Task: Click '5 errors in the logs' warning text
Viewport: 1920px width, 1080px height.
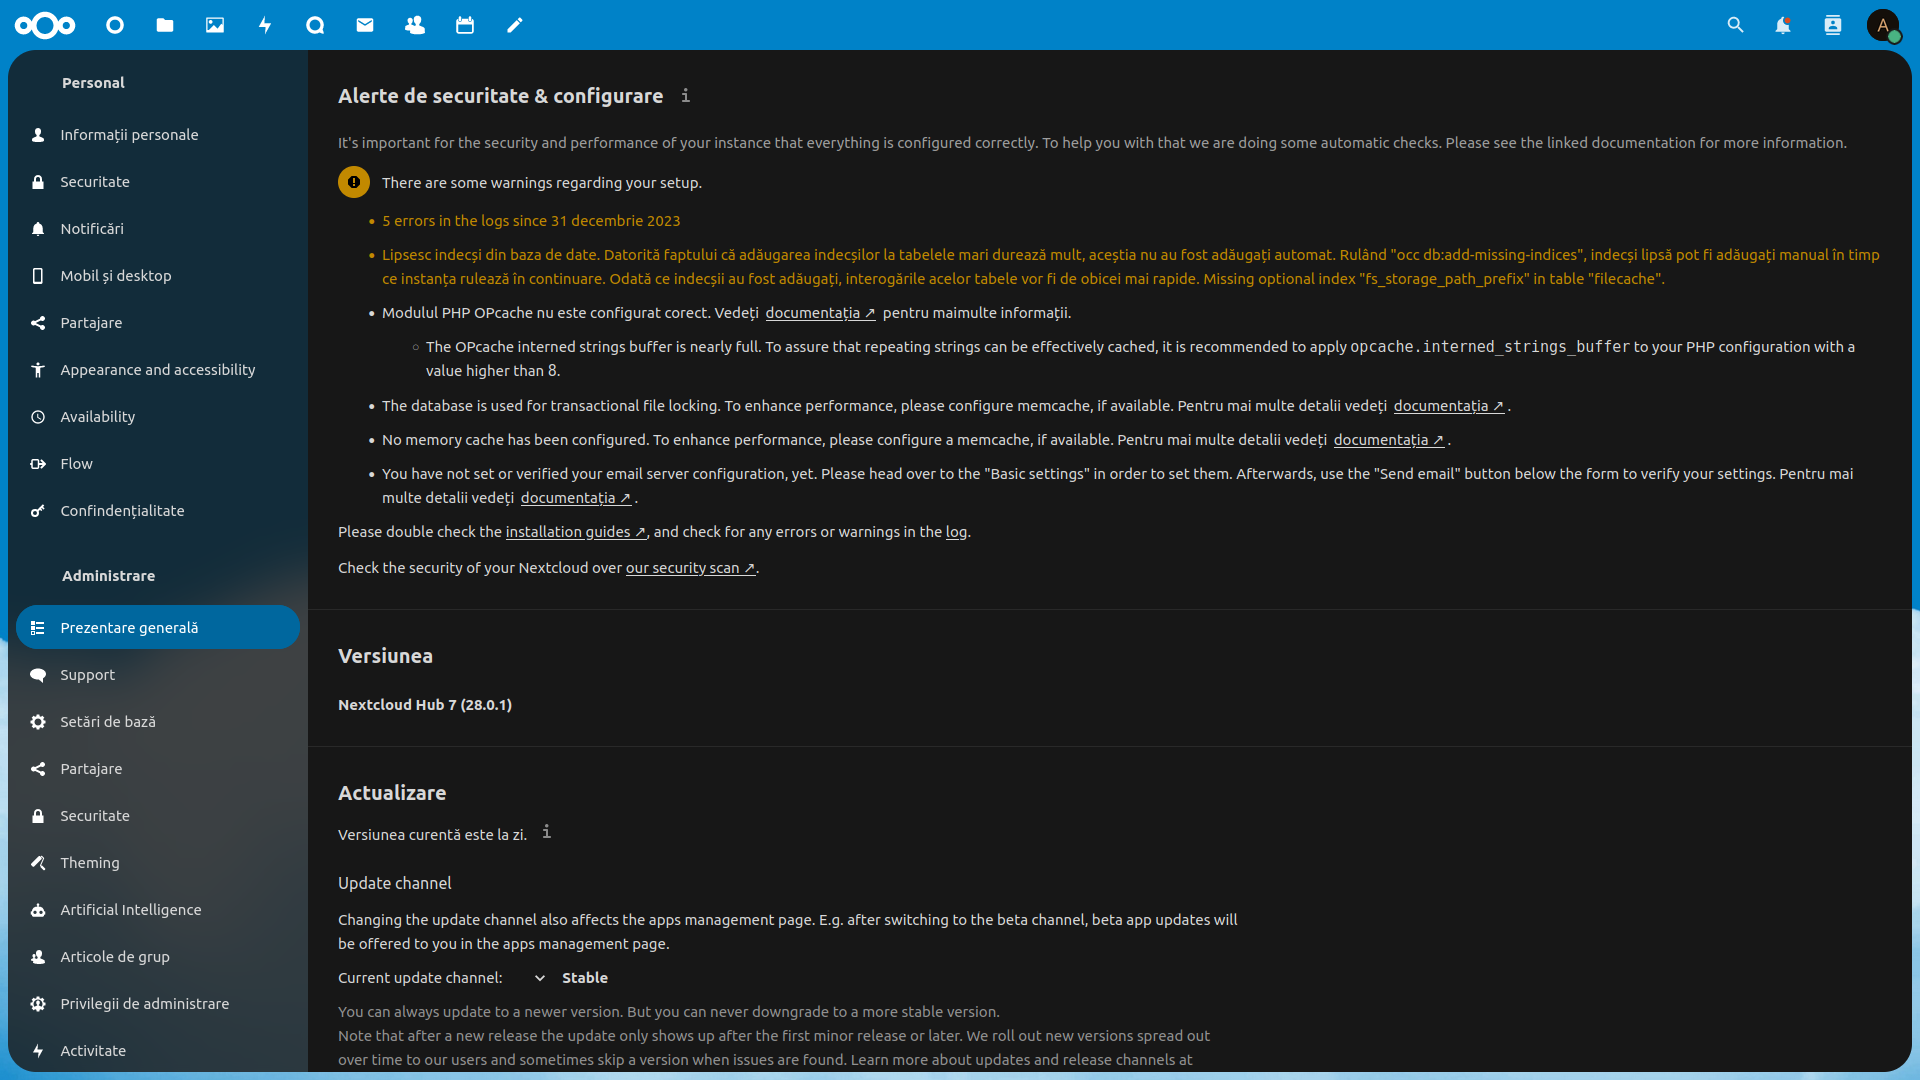Action: point(531,221)
